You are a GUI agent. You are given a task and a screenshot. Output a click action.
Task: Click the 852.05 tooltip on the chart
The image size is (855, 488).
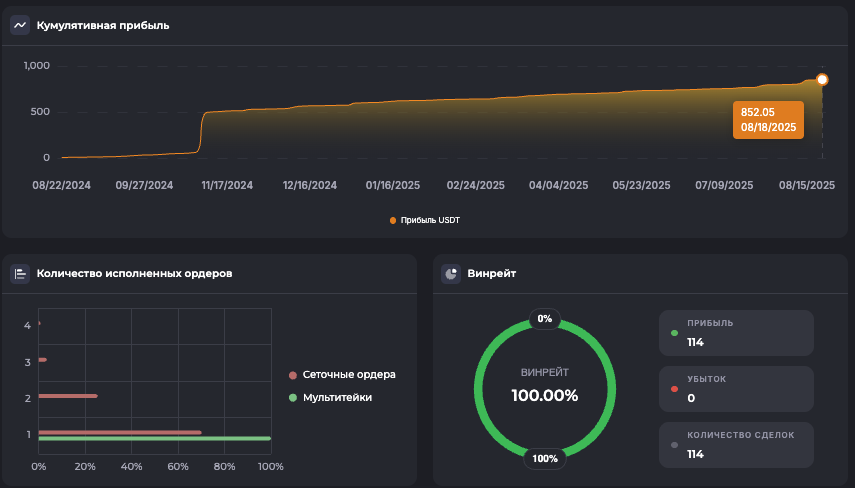pyautogui.click(x=768, y=120)
